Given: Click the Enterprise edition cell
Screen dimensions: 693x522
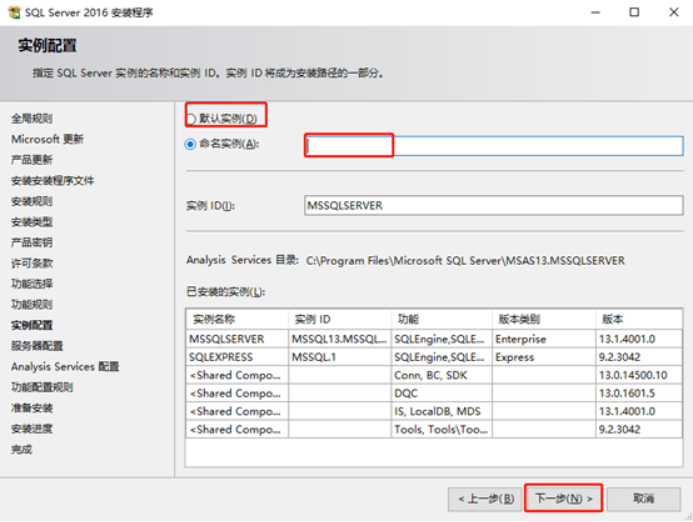Looking at the screenshot, I should [544, 339].
